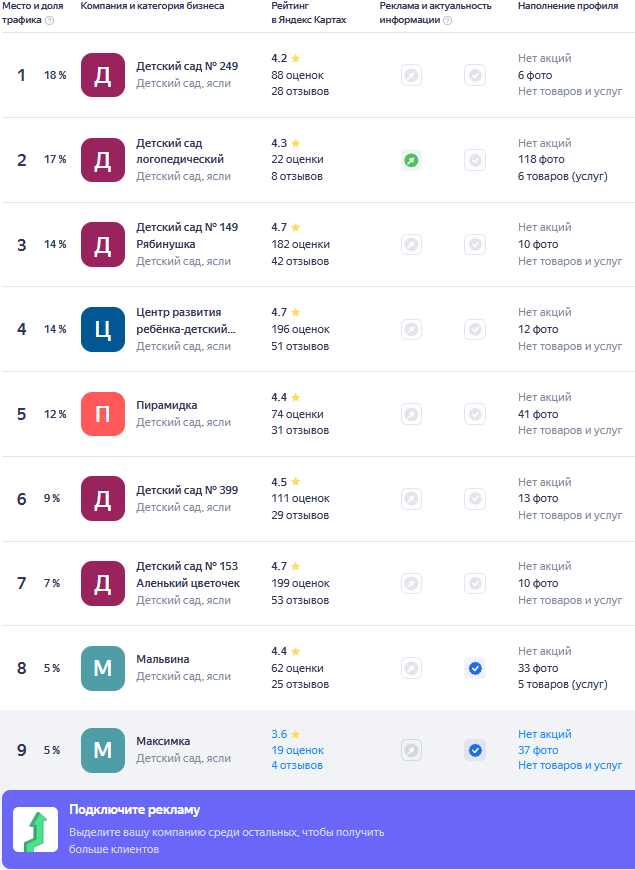
Task: Click 'Наполнение профиля' column header
Action: pyautogui.click(x=568, y=6)
